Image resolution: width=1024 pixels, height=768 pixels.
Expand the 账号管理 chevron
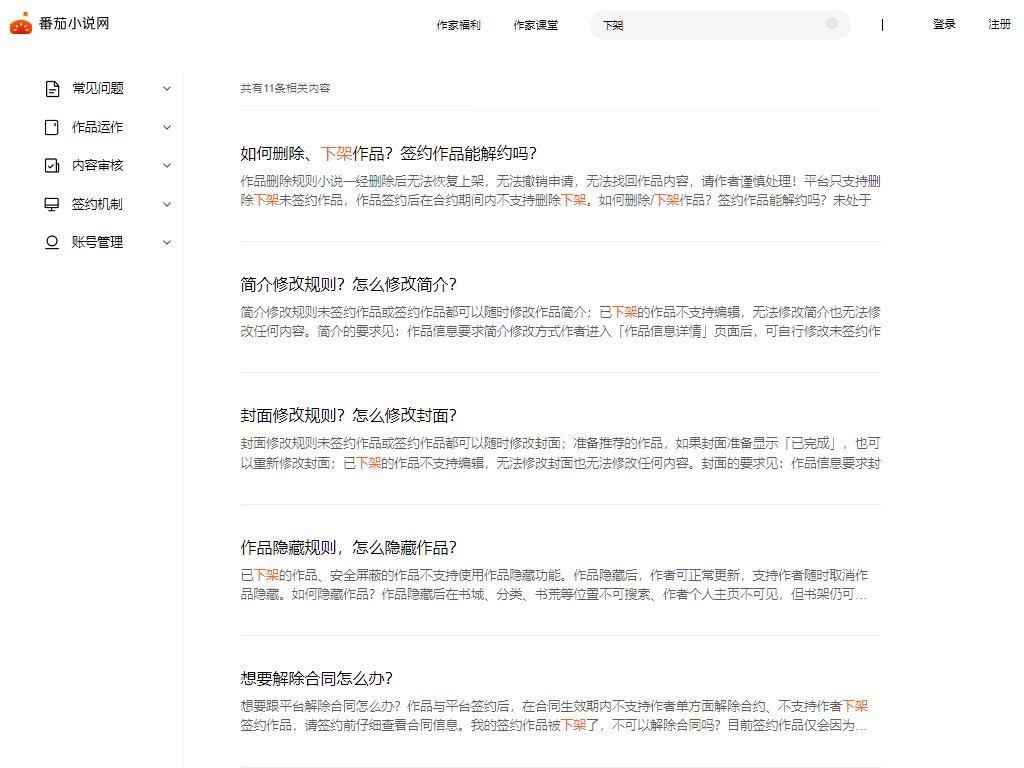click(167, 242)
